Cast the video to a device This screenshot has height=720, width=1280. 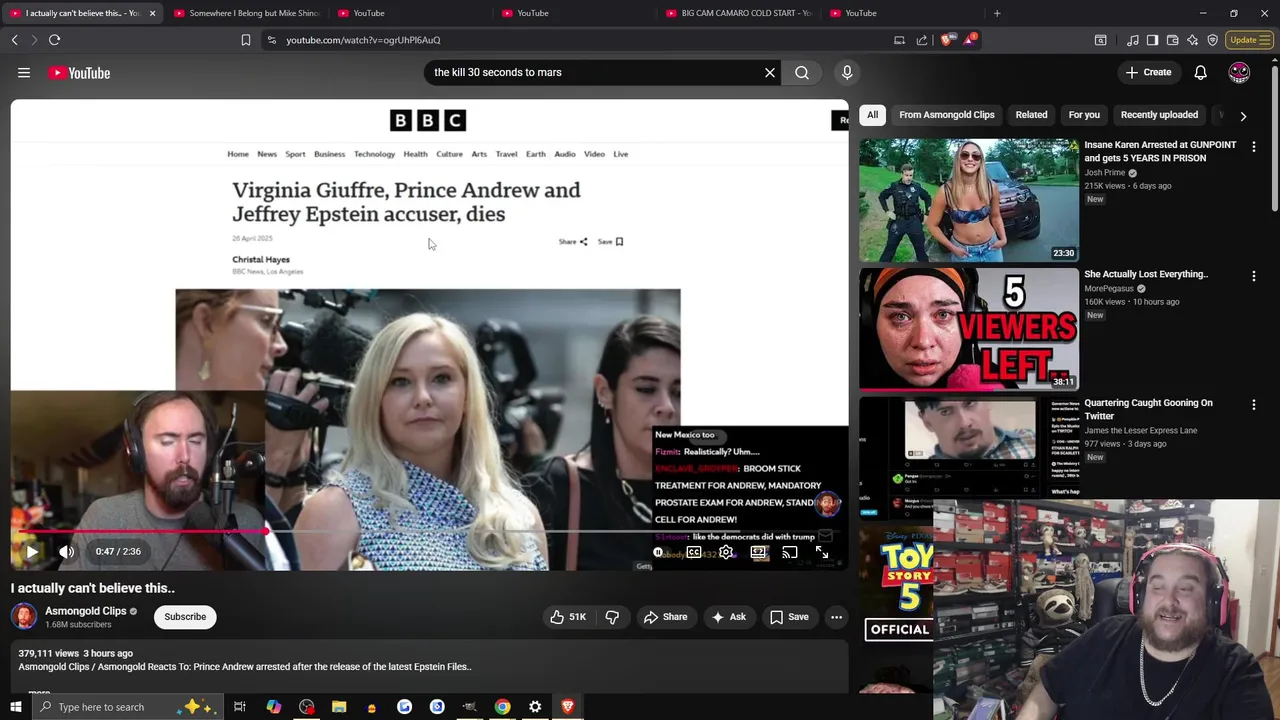(790, 552)
